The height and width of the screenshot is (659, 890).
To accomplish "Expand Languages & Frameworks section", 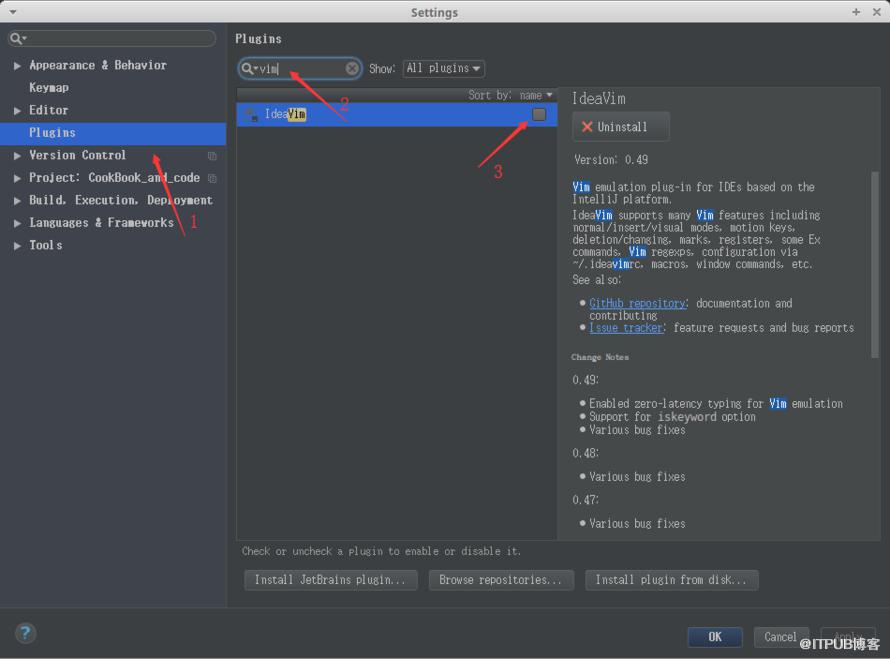I will 17,223.
